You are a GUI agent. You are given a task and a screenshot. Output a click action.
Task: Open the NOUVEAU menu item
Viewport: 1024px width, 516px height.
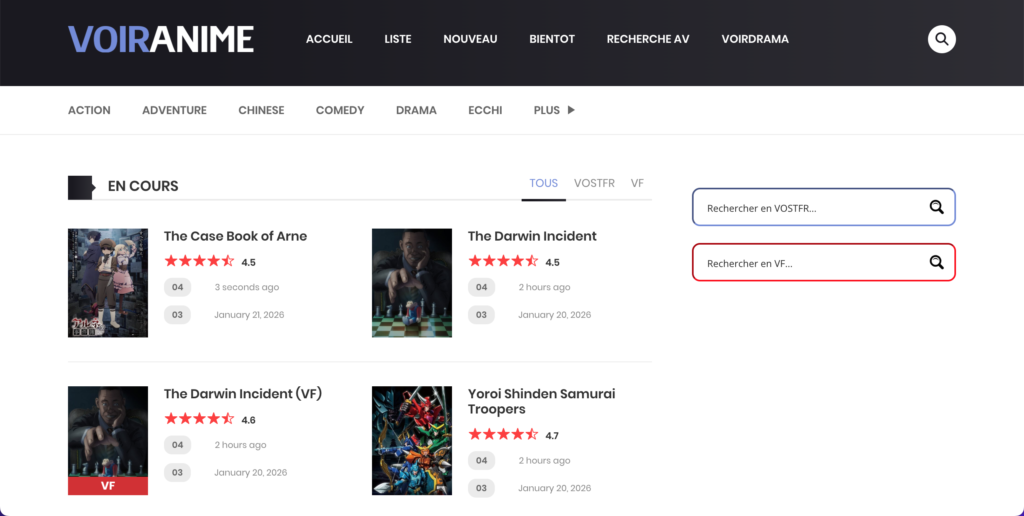click(x=470, y=39)
